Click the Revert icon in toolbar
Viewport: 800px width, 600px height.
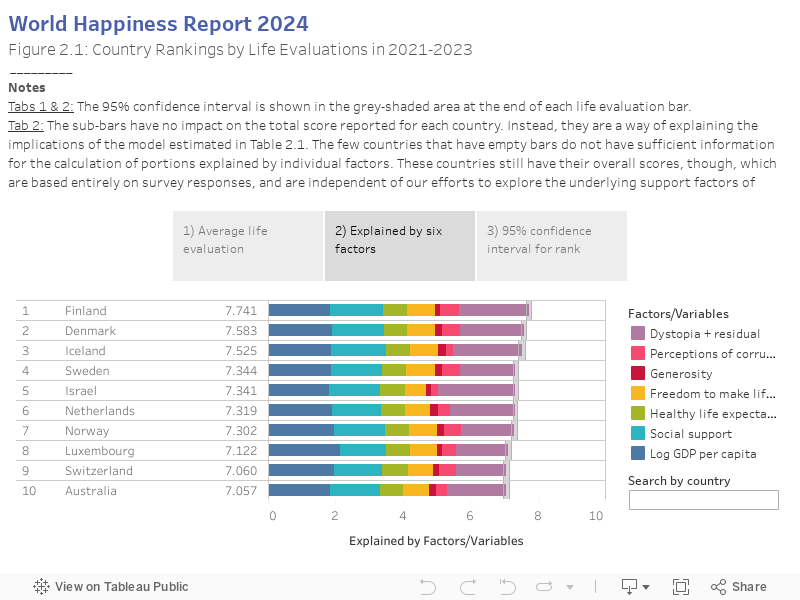pos(507,587)
